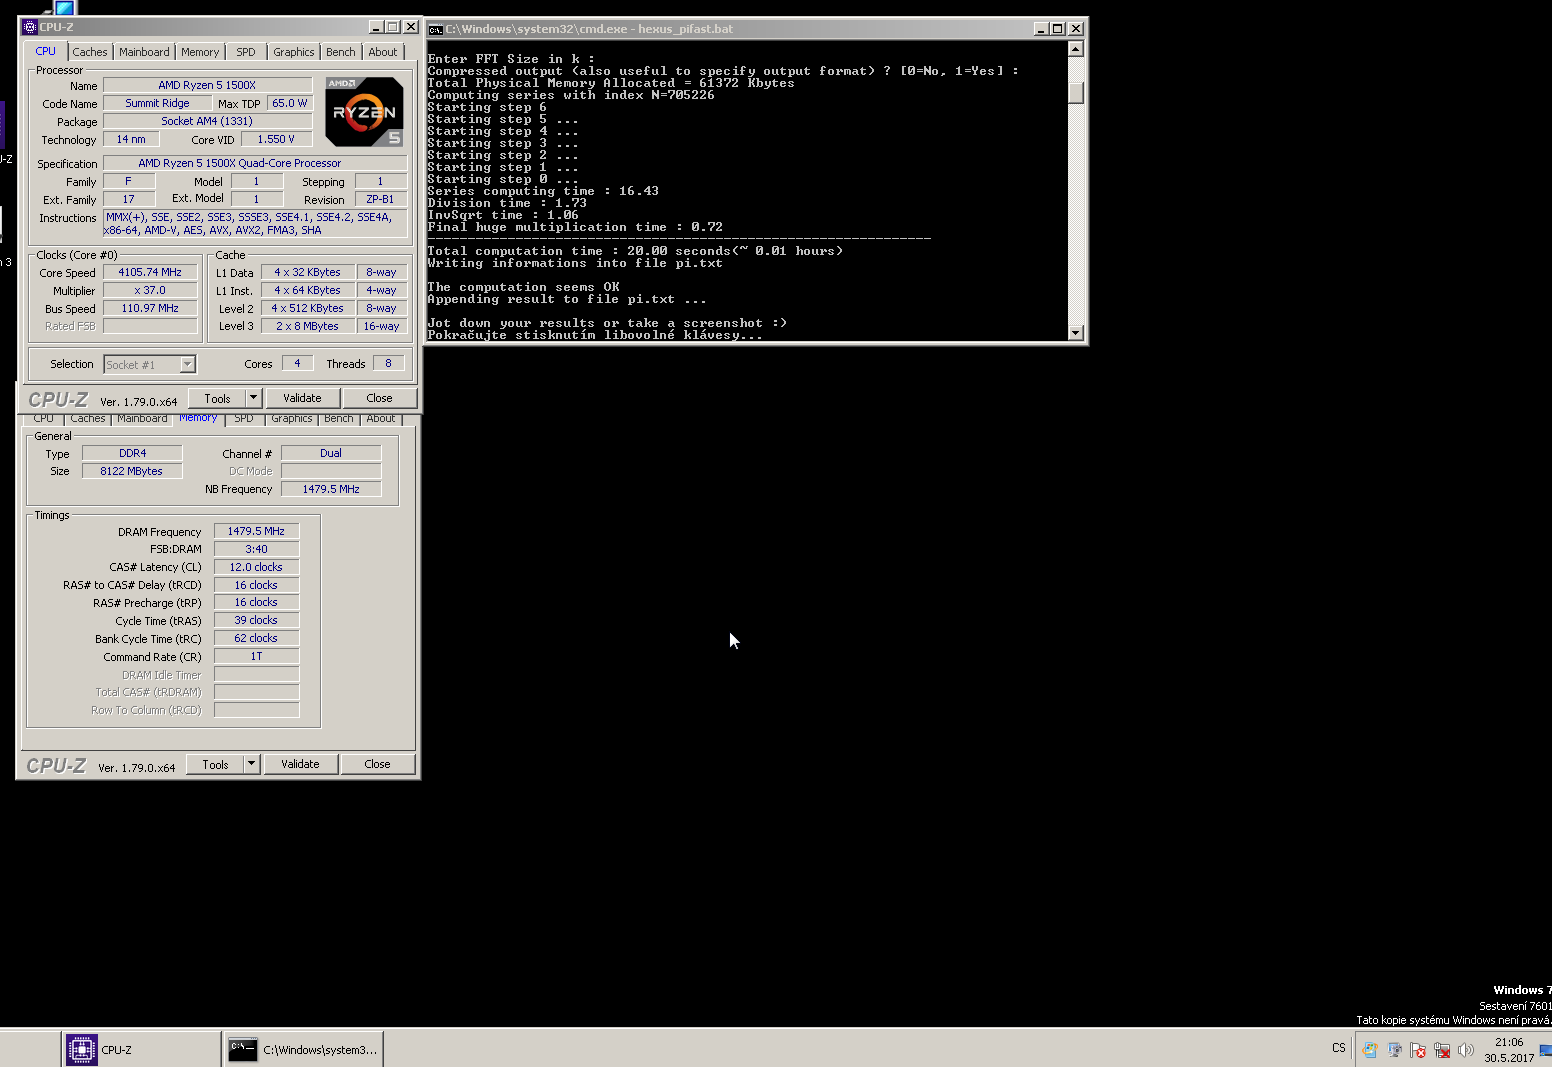Click Close button in lower CPU-Z window

click(377, 764)
